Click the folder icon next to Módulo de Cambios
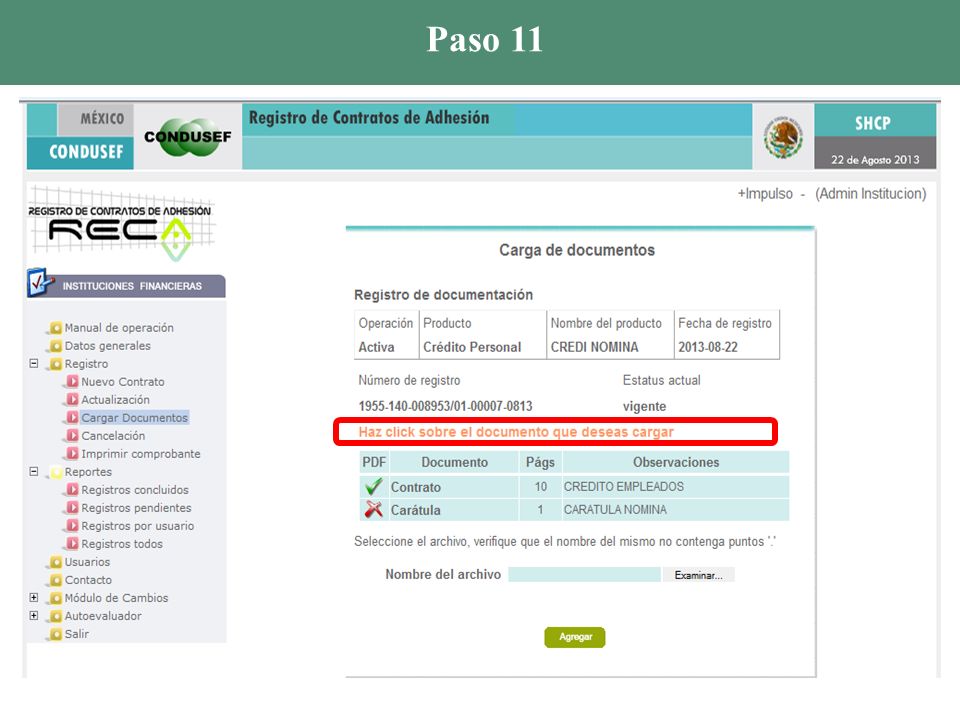Screen dimensions: 960x720 point(56,598)
